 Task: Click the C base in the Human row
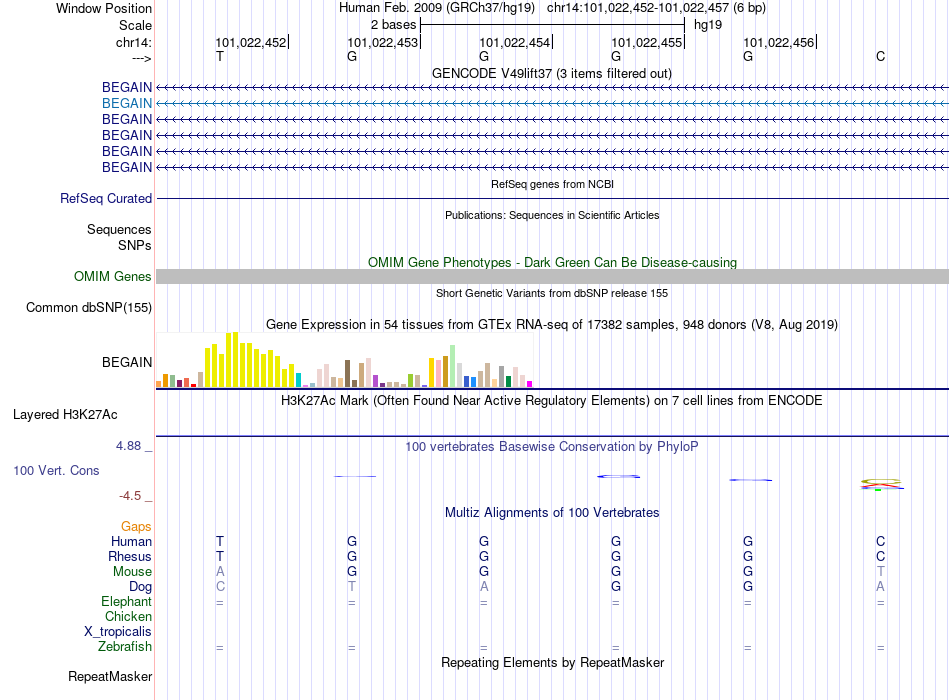(880, 541)
